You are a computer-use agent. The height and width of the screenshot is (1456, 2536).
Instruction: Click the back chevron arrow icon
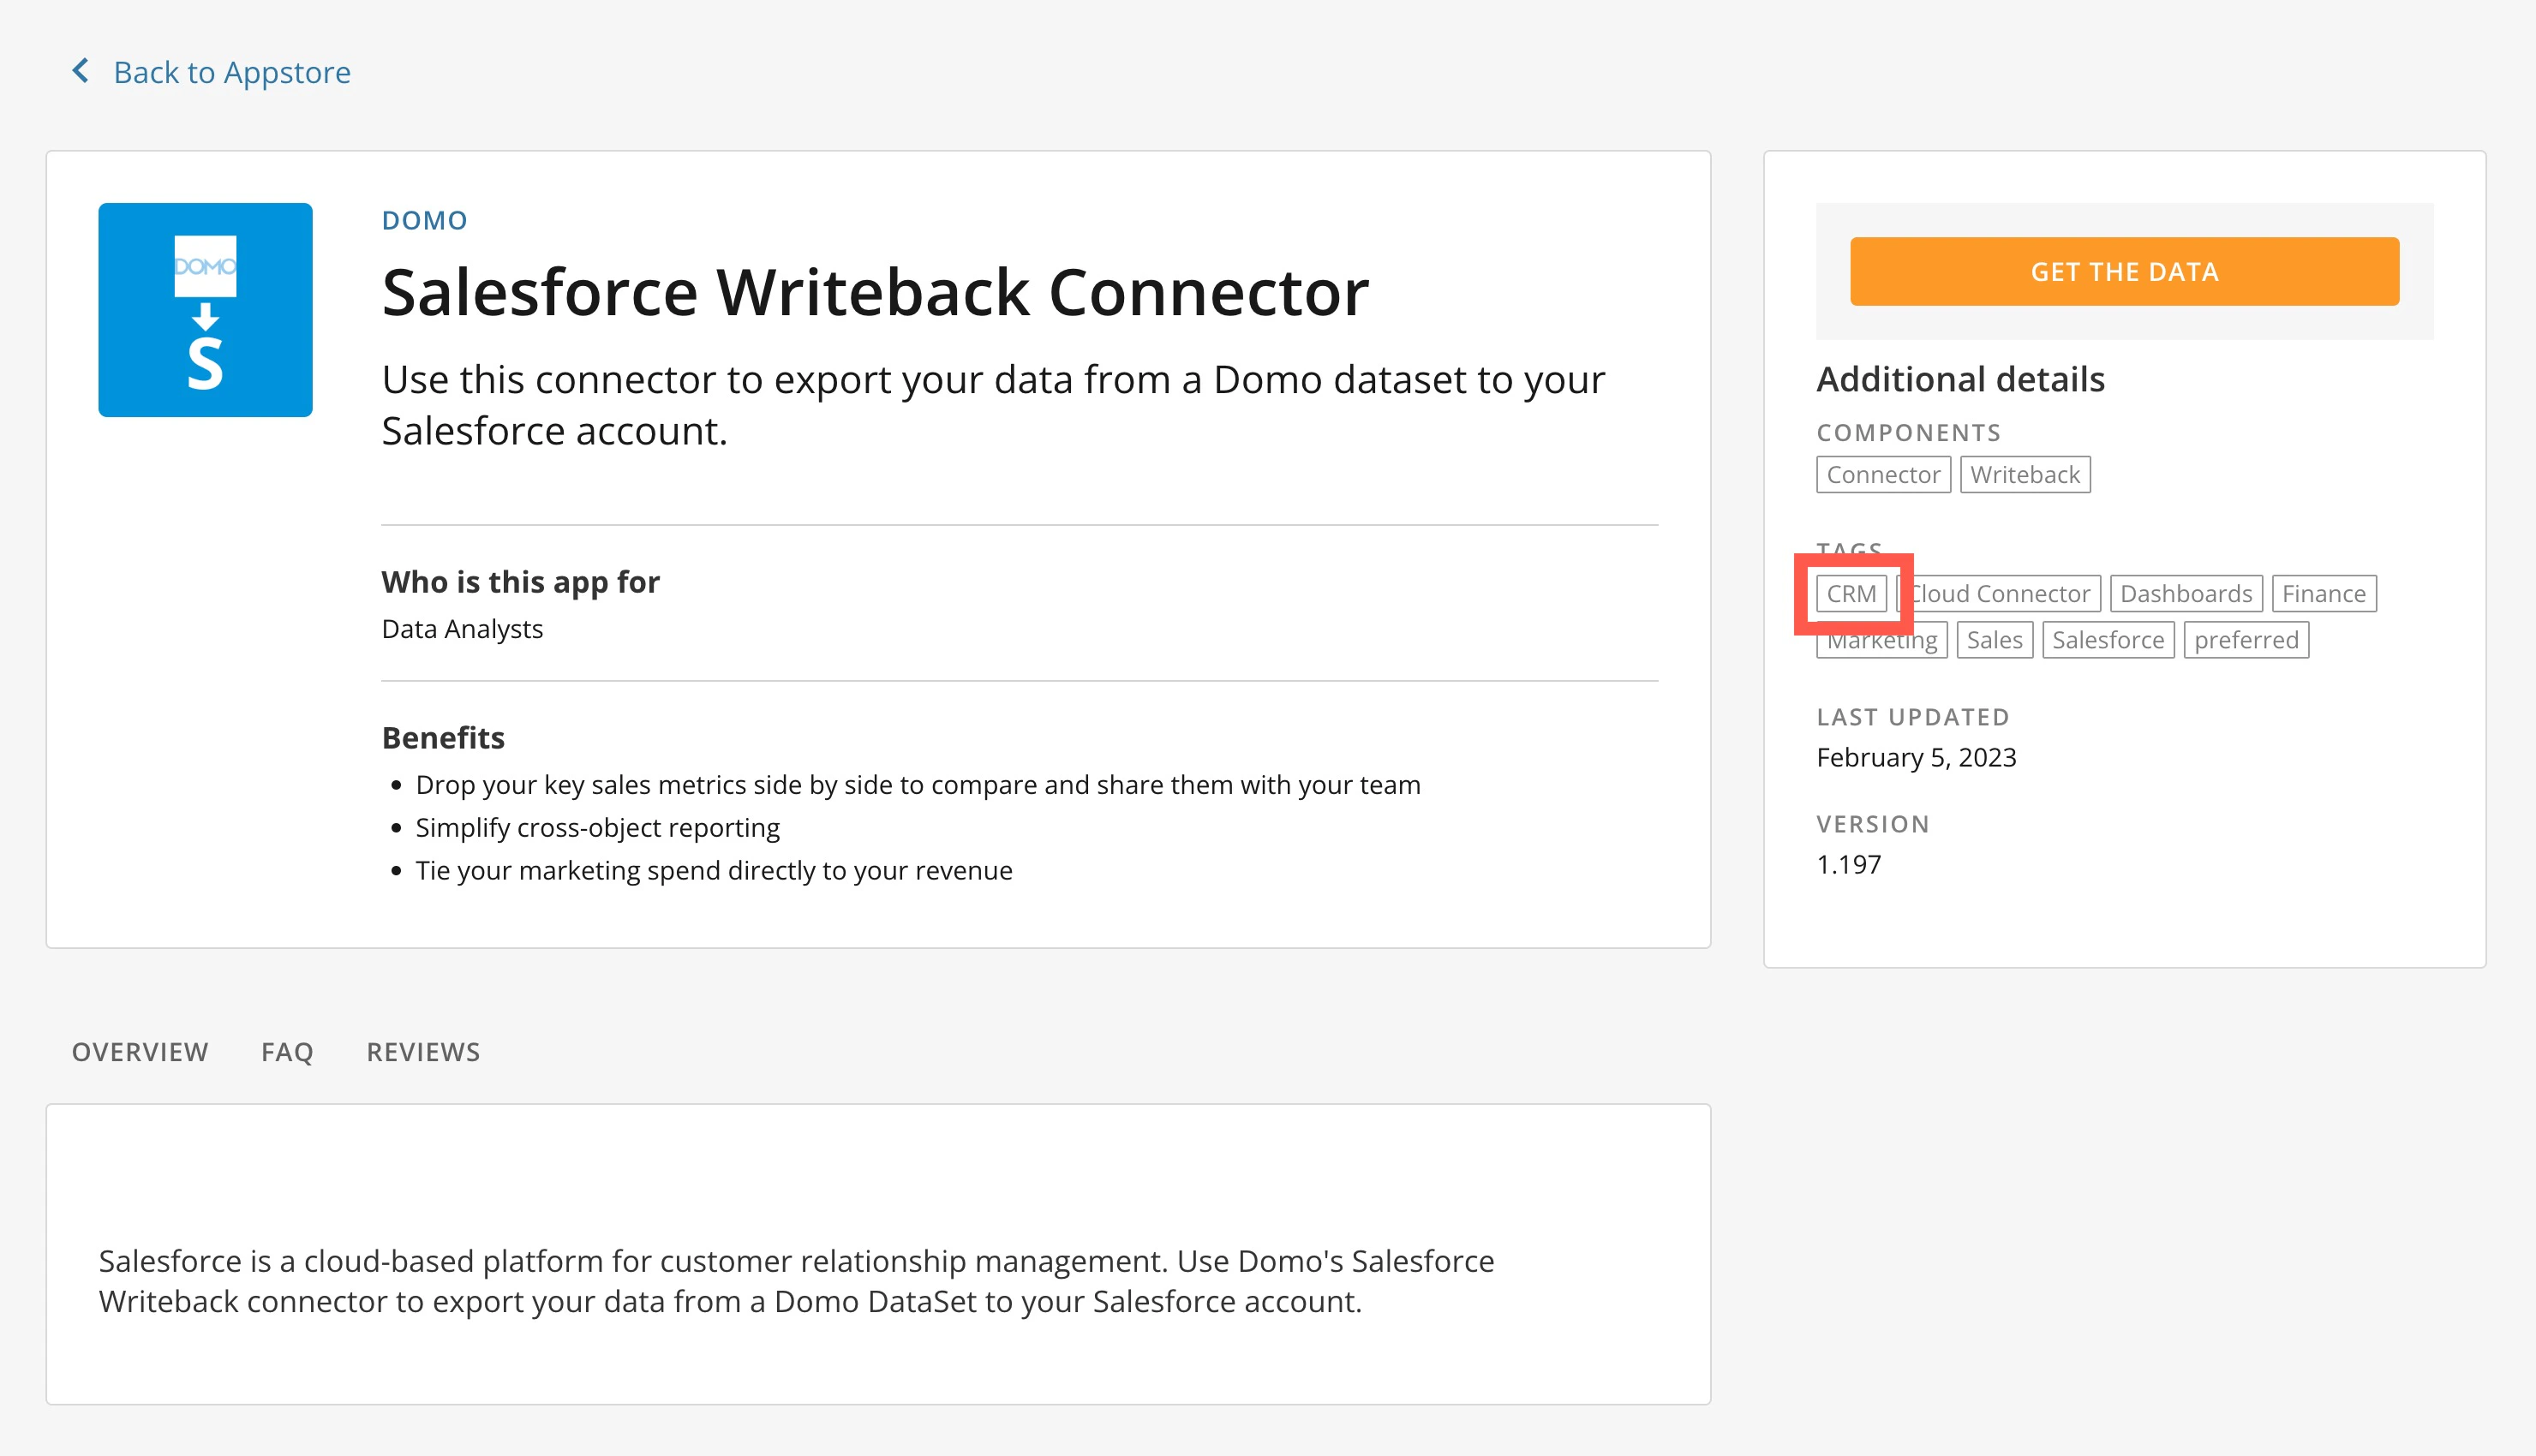pos(81,71)
